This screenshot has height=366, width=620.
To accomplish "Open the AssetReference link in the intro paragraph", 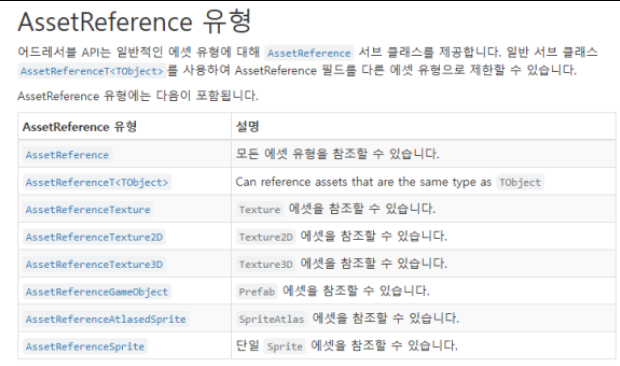I will pos(309,53).
